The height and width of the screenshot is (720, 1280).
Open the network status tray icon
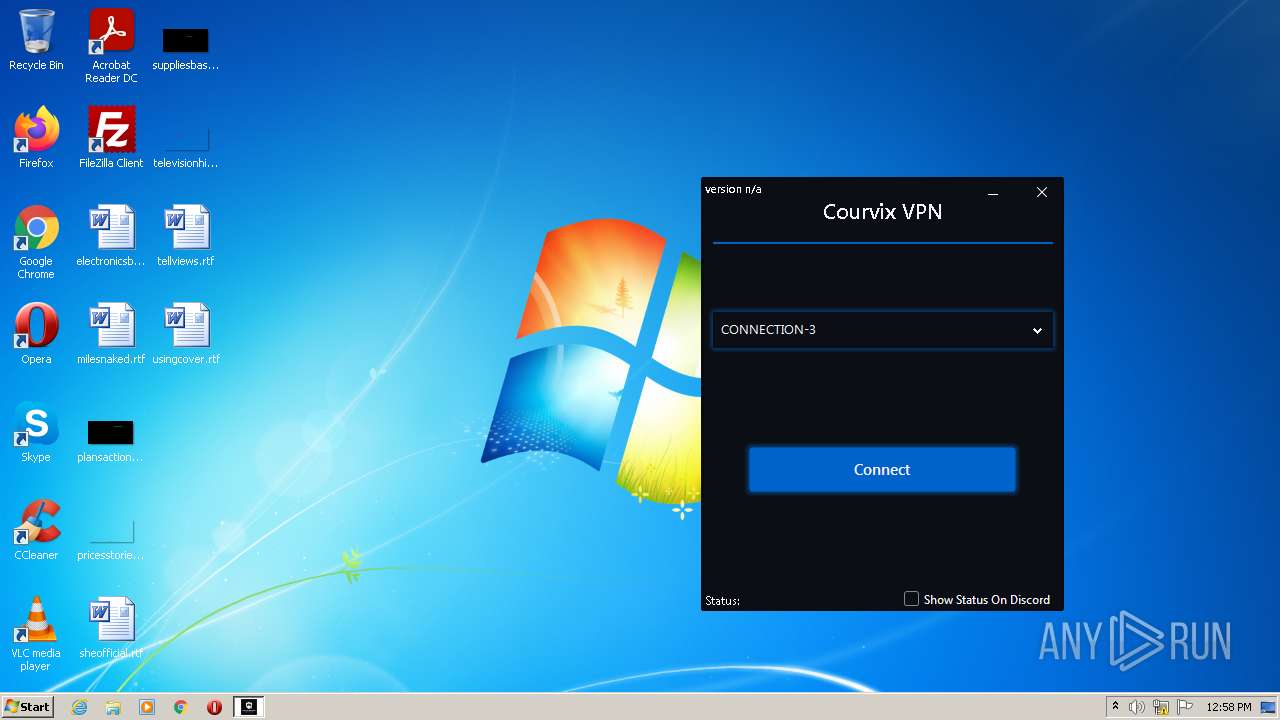[1161, 707]
